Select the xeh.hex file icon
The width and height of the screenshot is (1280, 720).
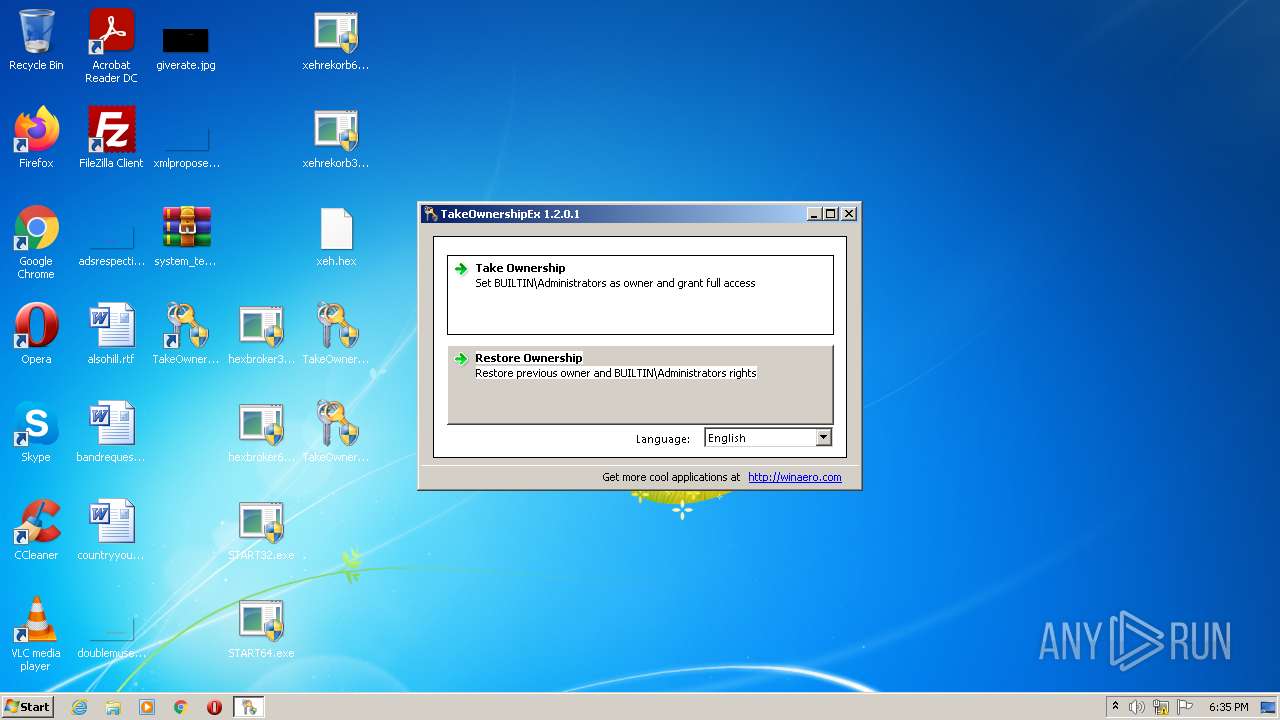pyautogui.click(x=336, y=236)
